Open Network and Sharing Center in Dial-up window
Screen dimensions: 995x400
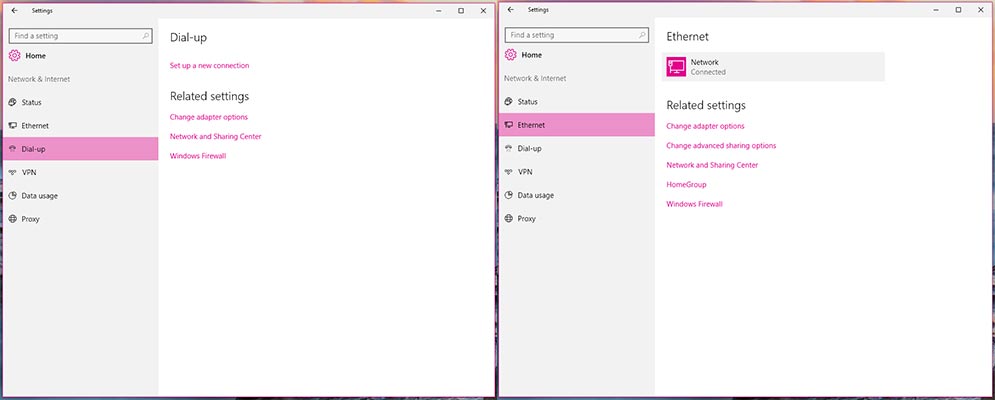pyautogui.click(x=216, y=137)
